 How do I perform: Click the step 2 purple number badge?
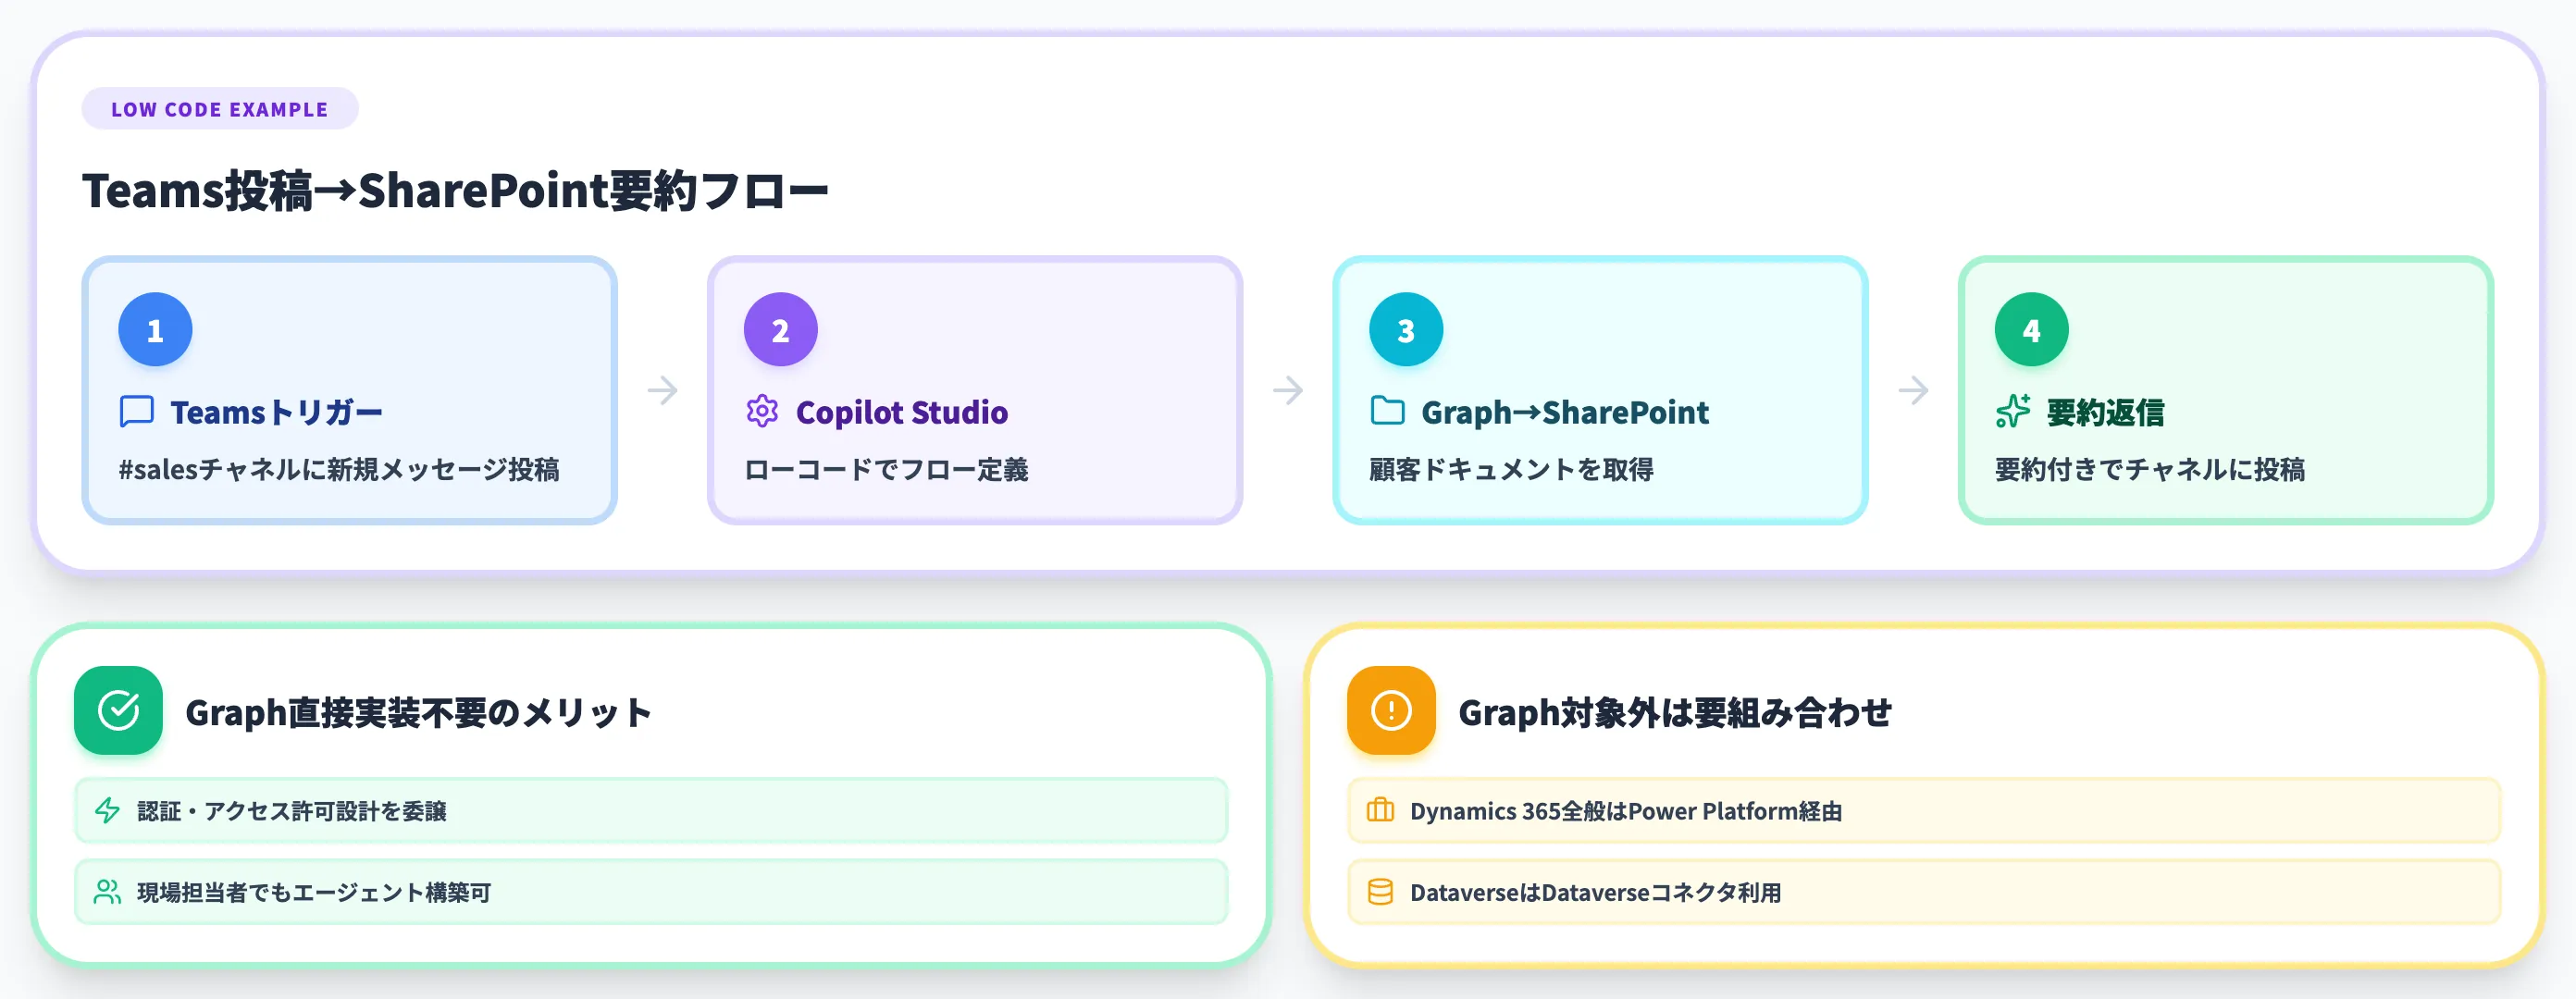click(780, 330)
